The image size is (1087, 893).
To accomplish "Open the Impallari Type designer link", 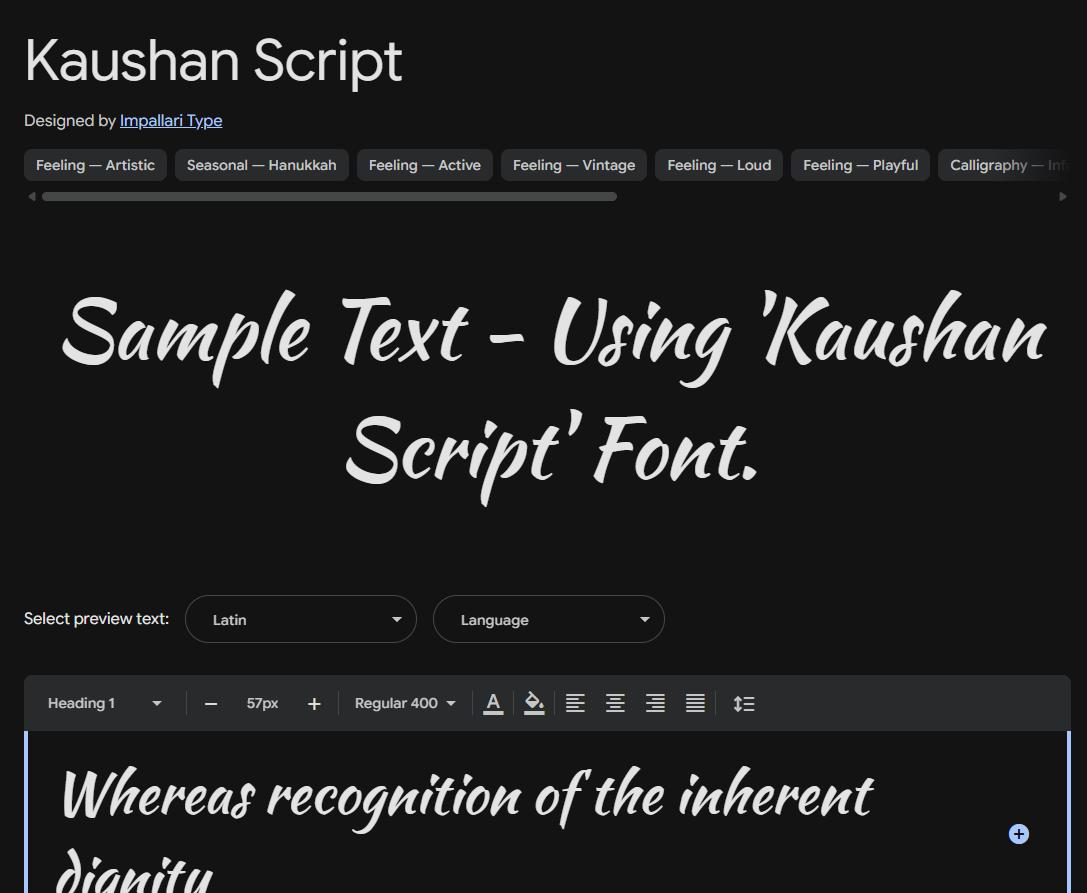I will [171, 121].
